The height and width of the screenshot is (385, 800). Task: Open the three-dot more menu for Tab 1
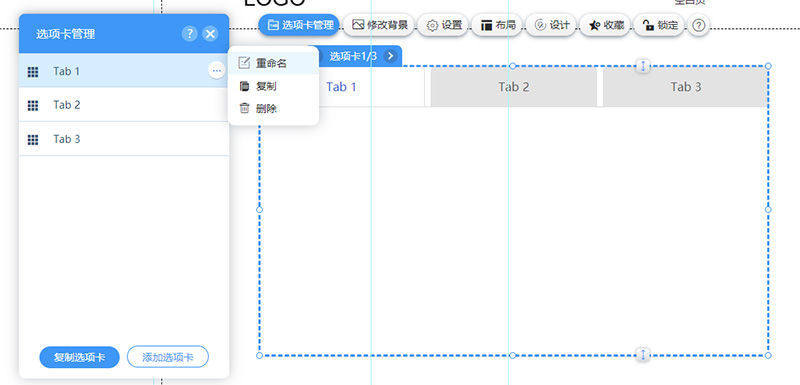(217, 71)
